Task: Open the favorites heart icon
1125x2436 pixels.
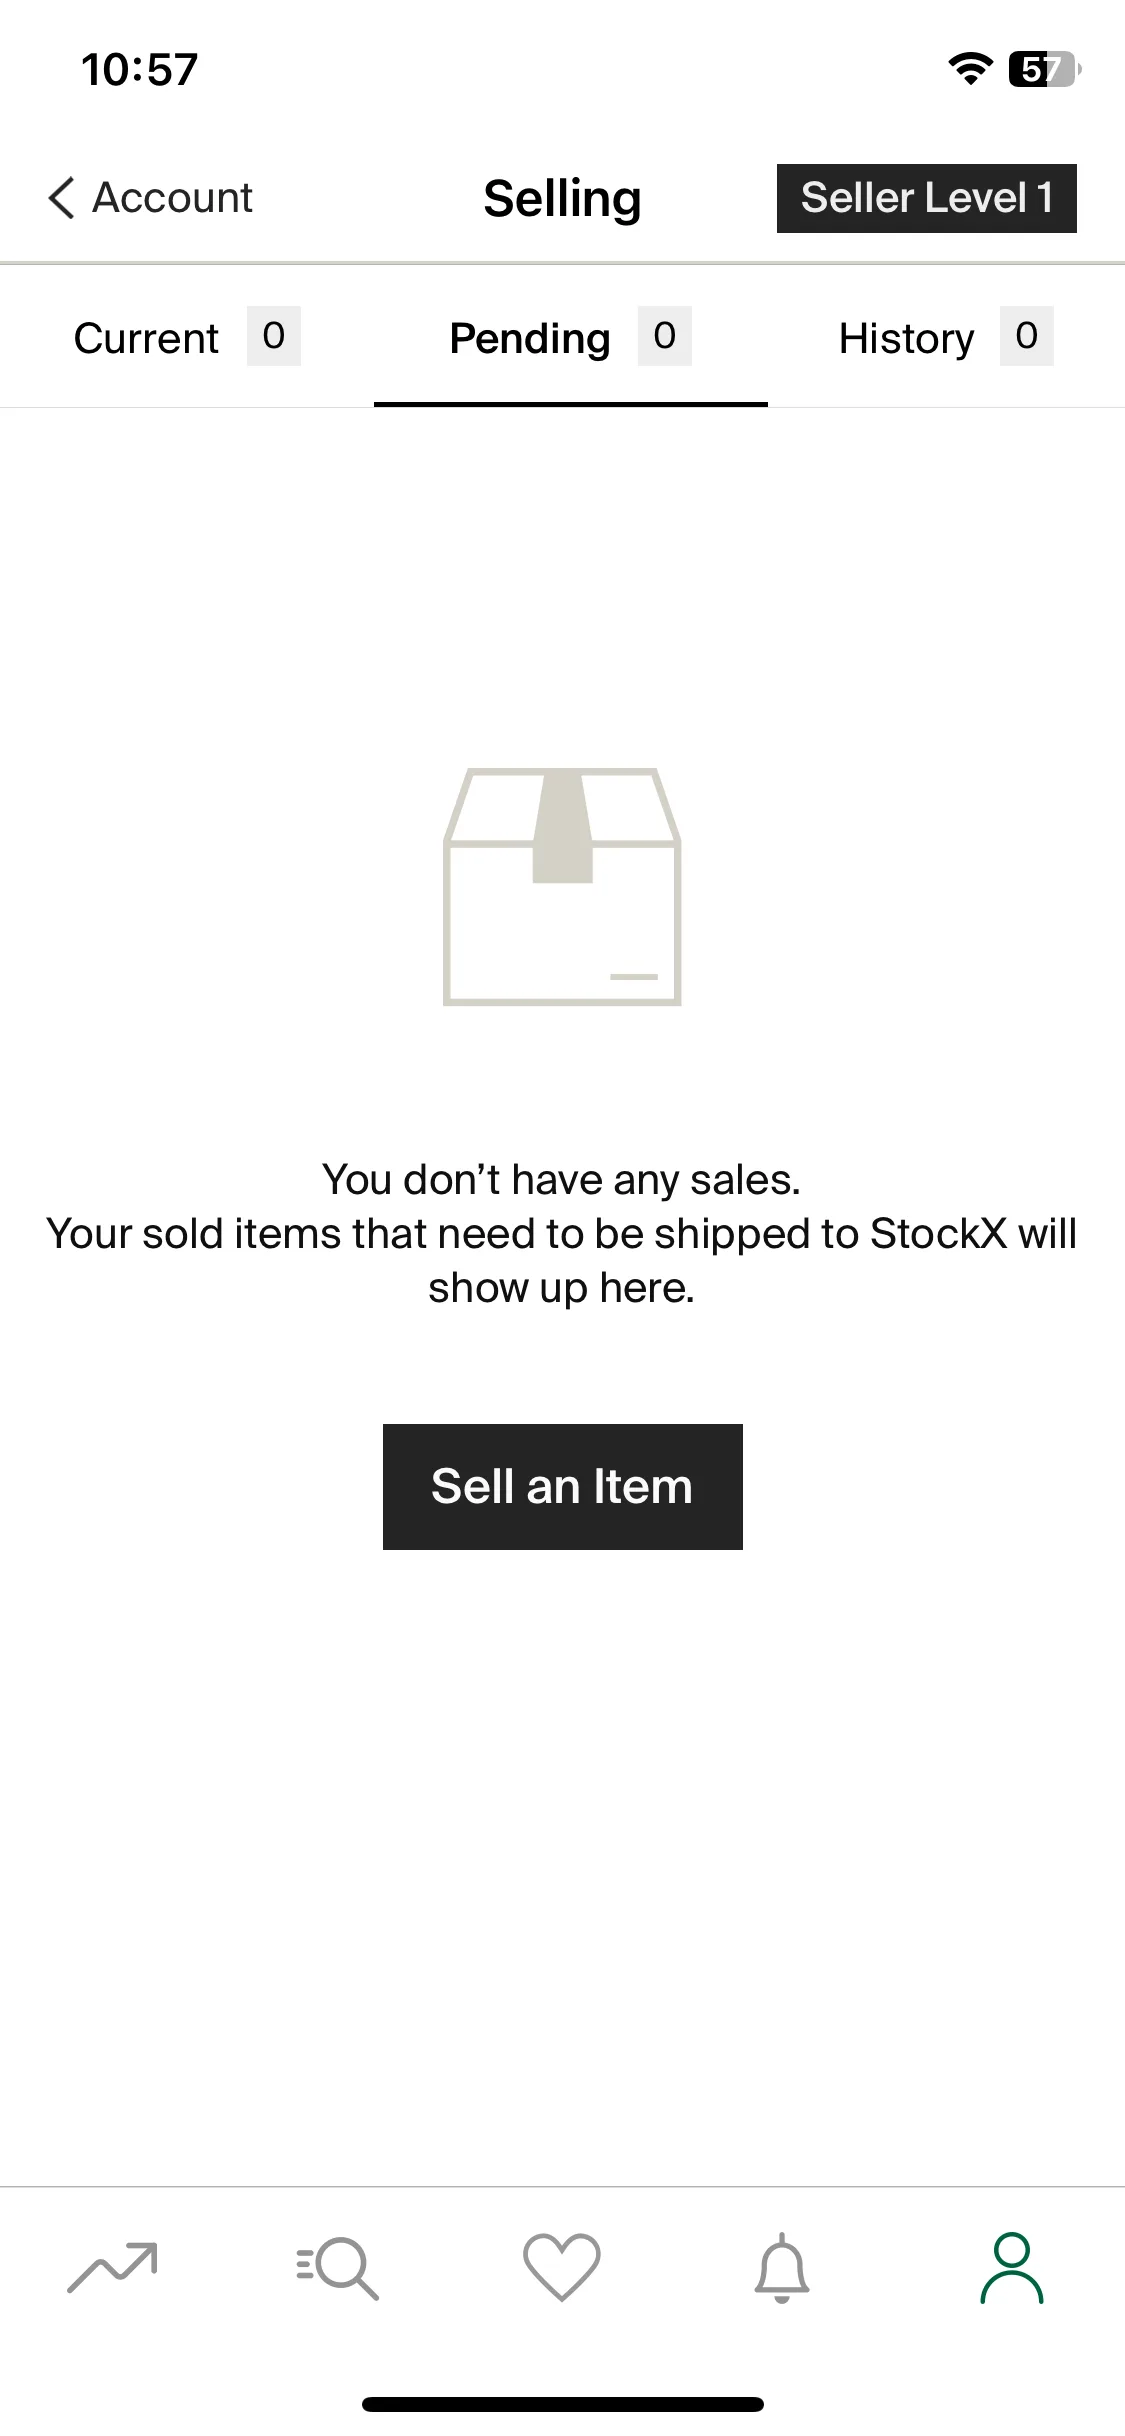Action: (x=562, y=2267)
